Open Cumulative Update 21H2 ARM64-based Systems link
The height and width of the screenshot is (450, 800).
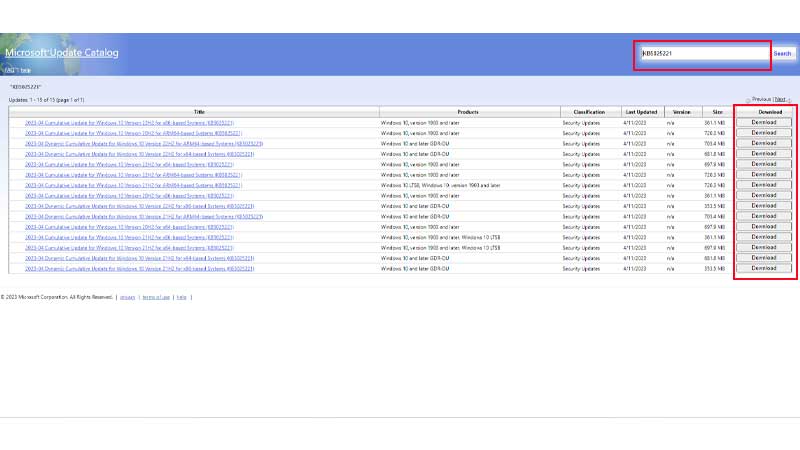pos(133,185)
